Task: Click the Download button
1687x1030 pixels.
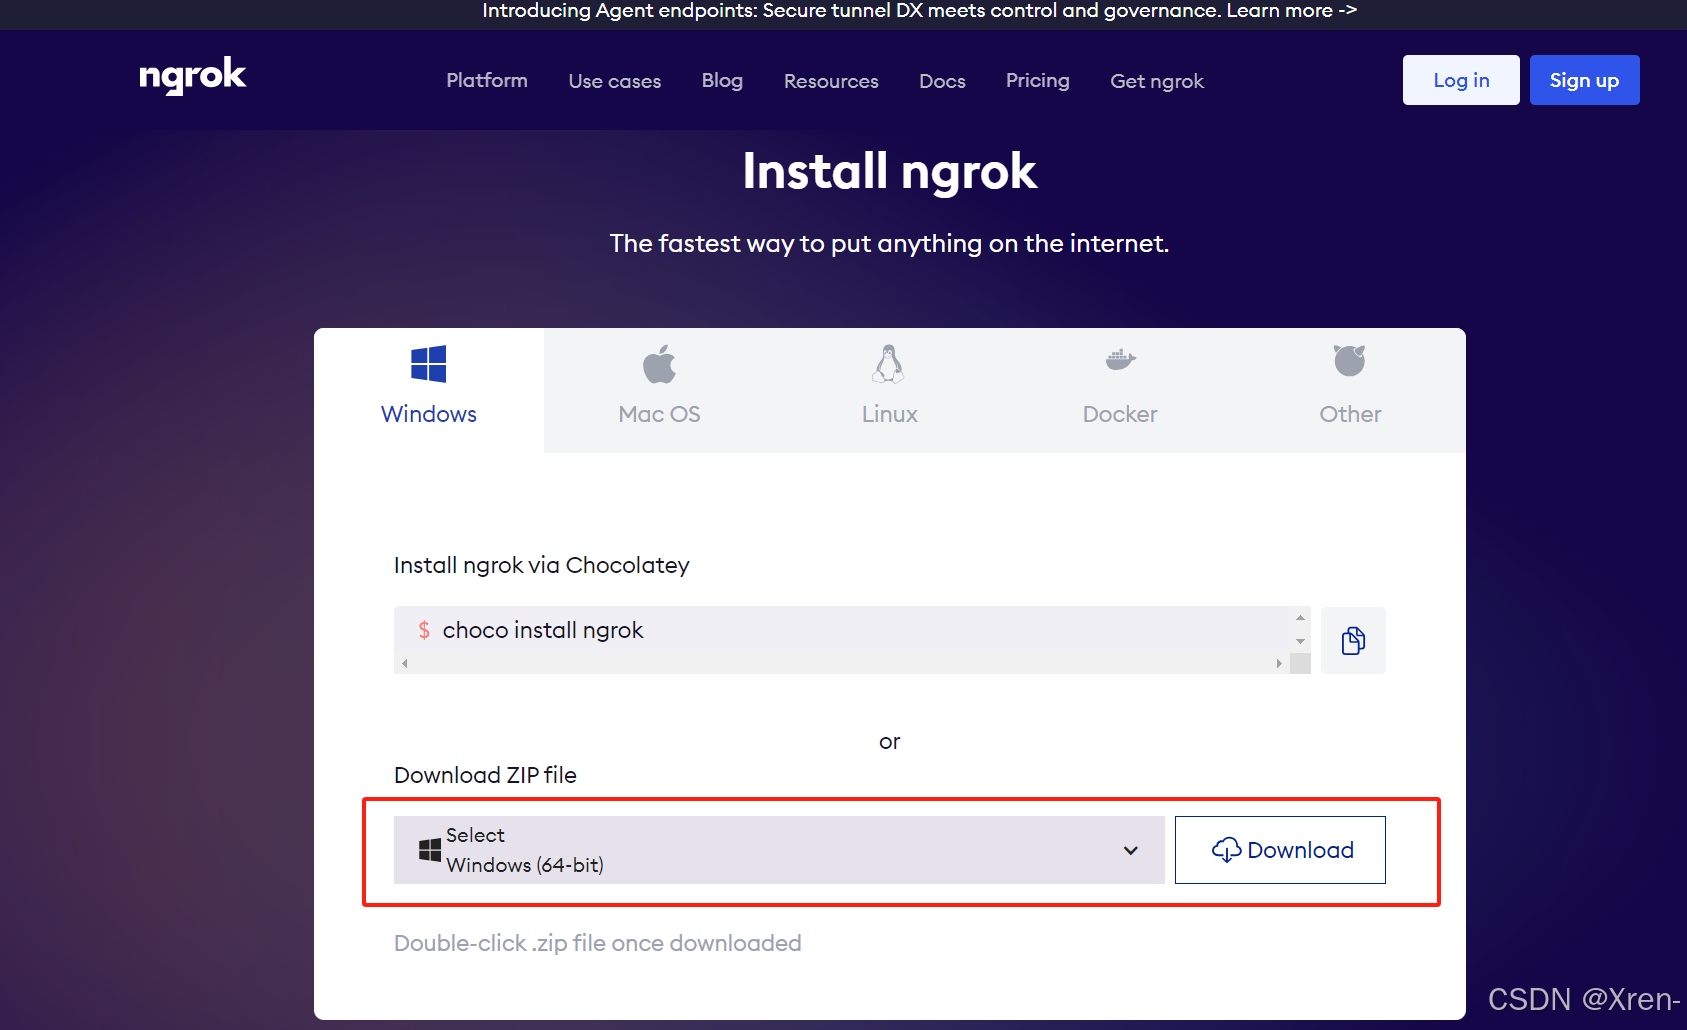Action: tap(1280, 850)
